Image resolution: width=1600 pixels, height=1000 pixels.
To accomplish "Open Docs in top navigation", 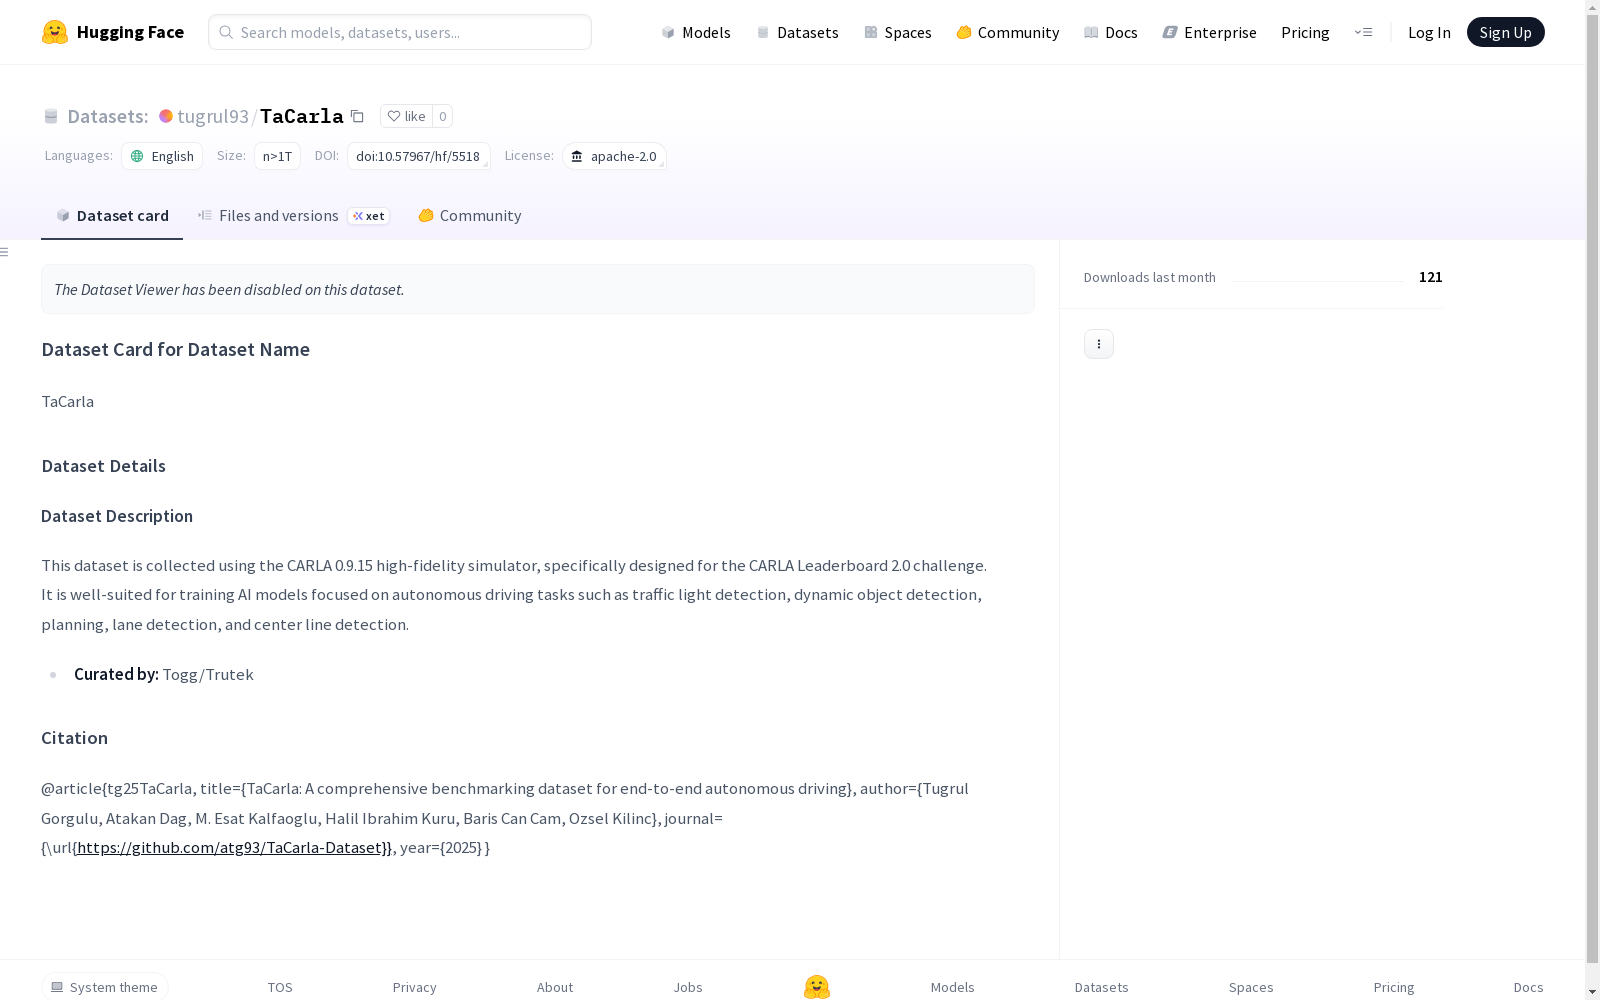I will (1111, 32).
